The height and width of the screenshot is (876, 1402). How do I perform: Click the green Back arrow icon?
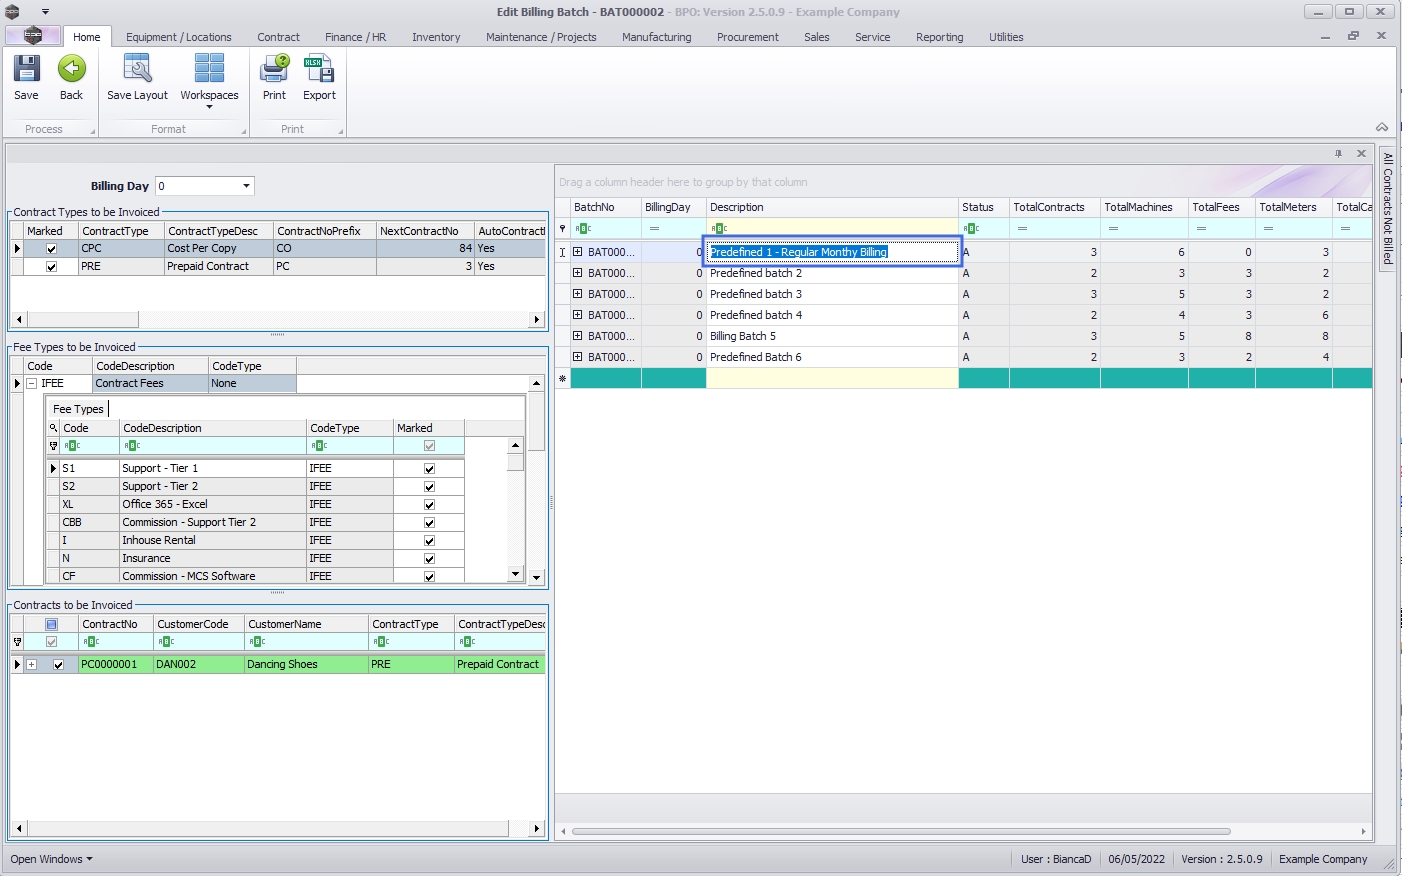click(71, 70)
